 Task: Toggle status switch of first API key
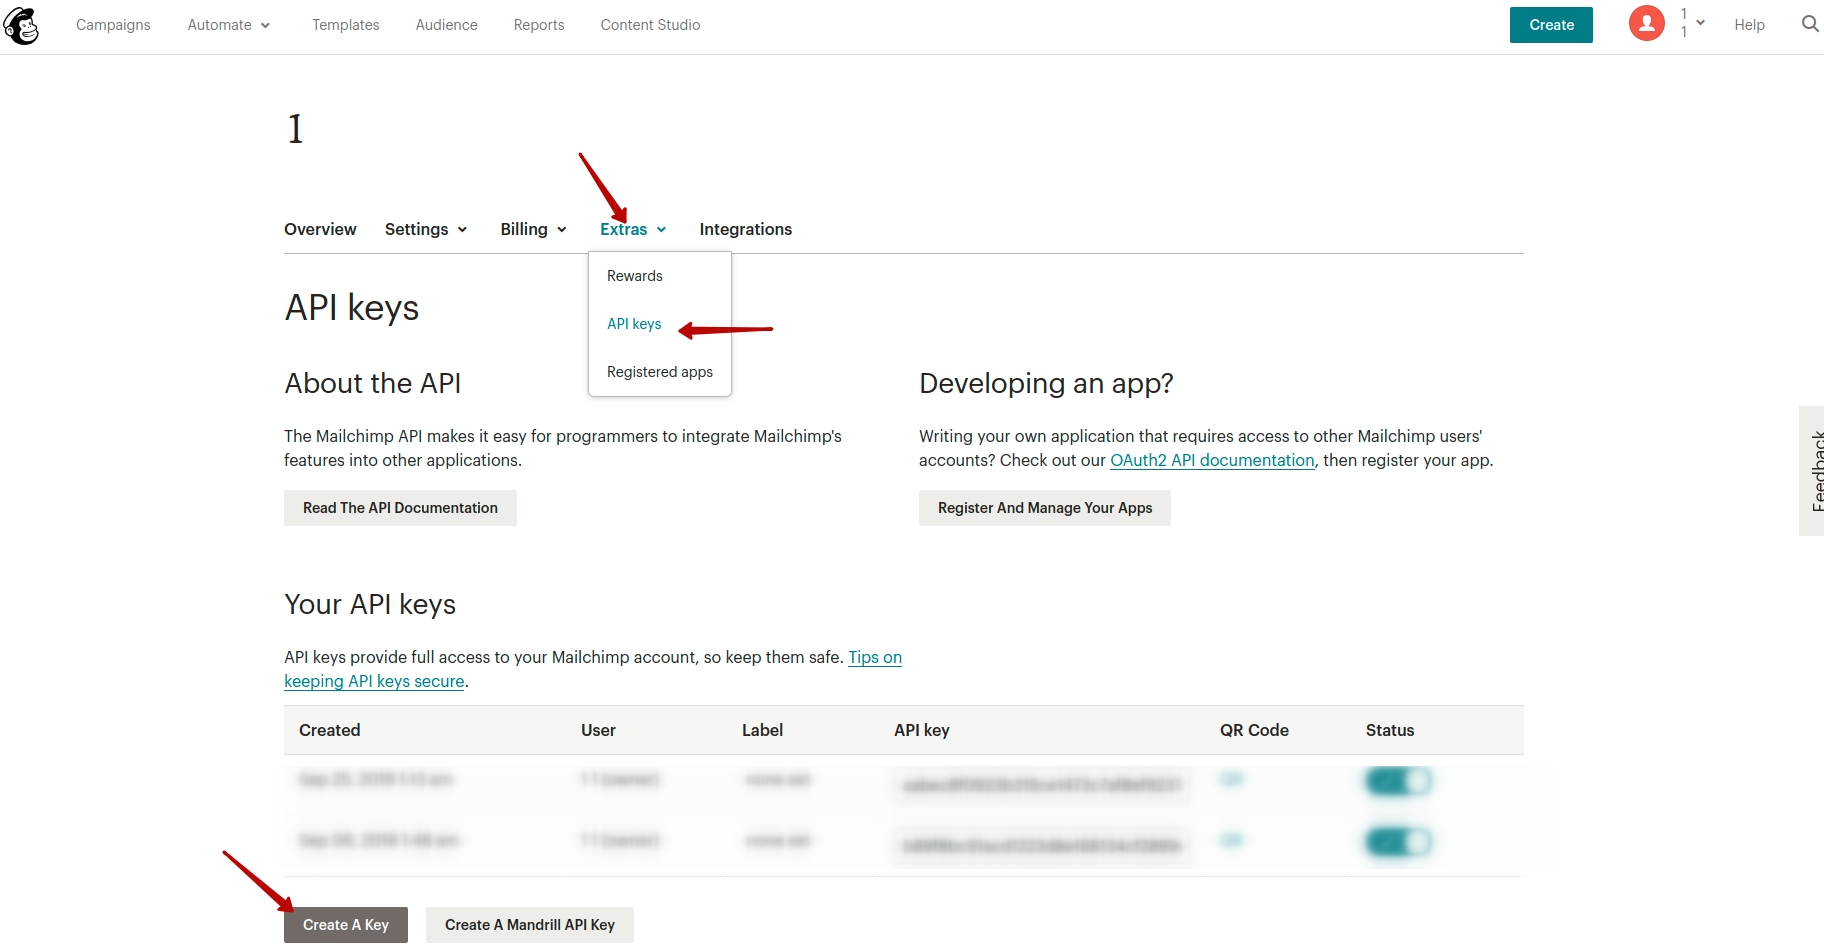(x=1398, y=781)
